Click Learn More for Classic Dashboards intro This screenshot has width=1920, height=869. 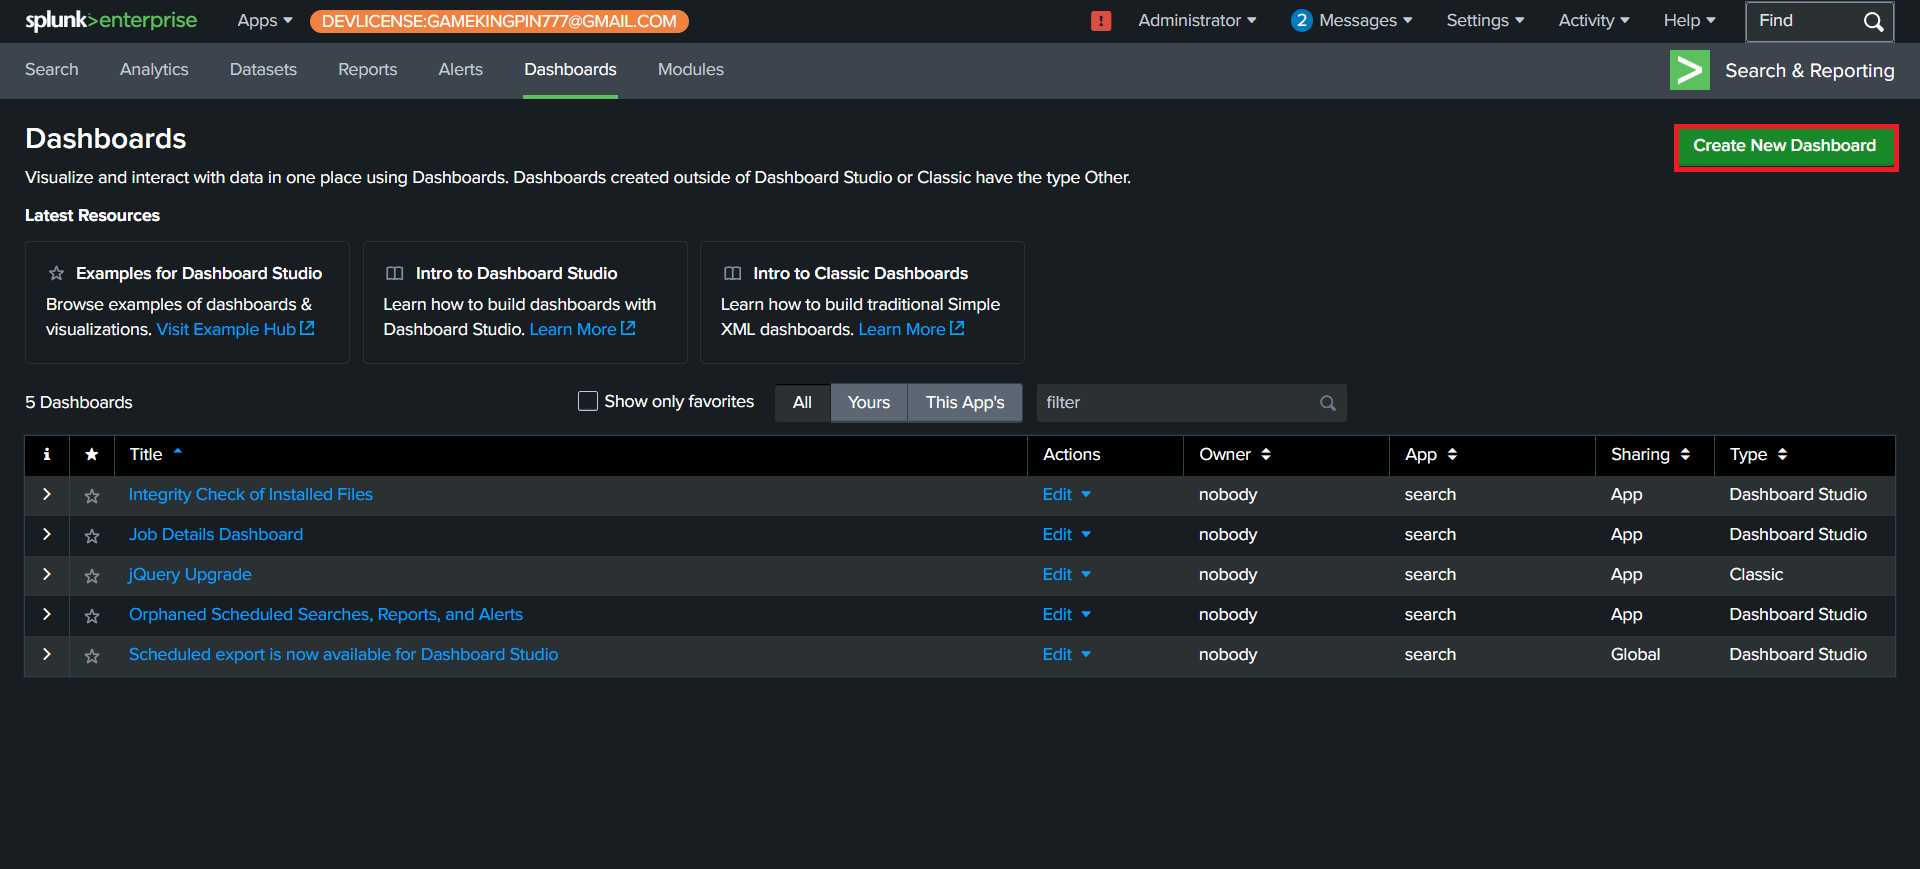tap(911, 329)
